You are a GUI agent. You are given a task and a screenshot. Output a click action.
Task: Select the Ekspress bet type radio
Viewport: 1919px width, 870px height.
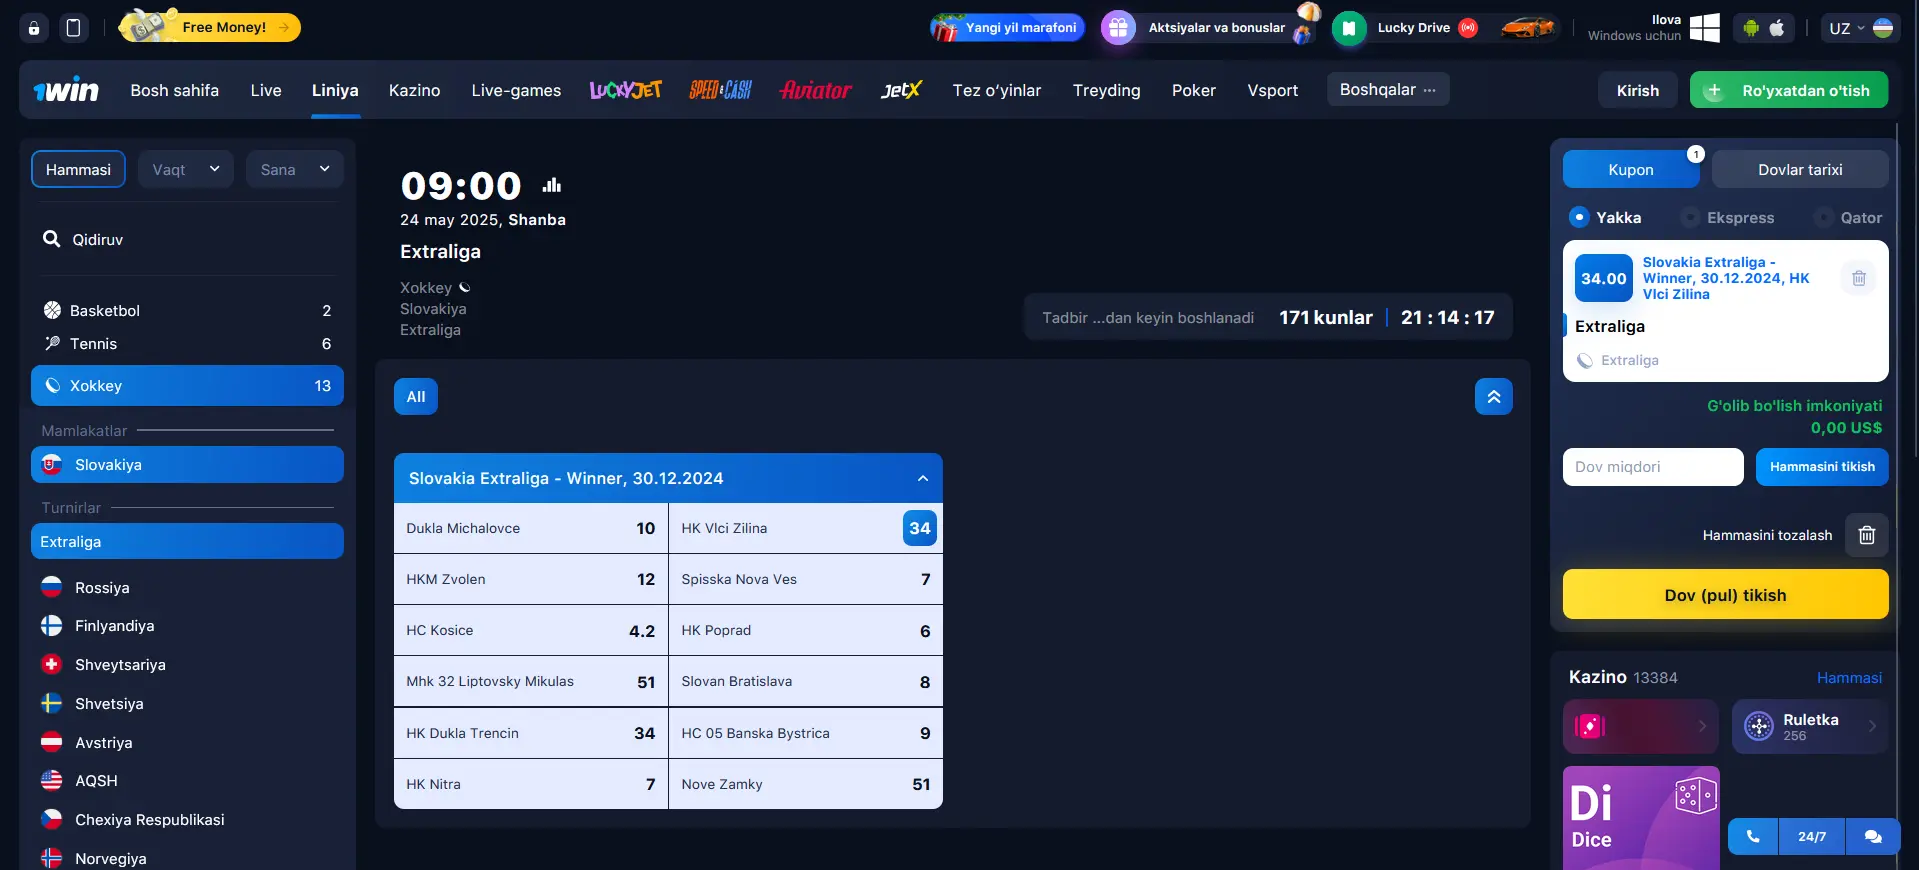(1690, 217)
